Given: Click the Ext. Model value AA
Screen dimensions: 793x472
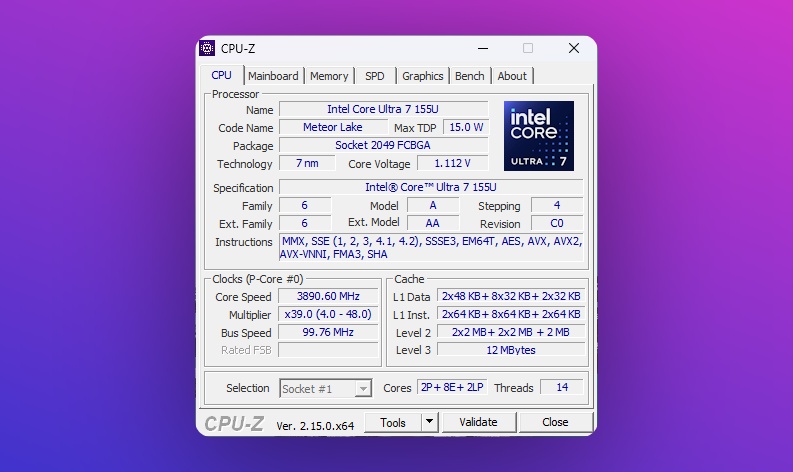Looking at the screenshot, I should [x=433, y=223].
